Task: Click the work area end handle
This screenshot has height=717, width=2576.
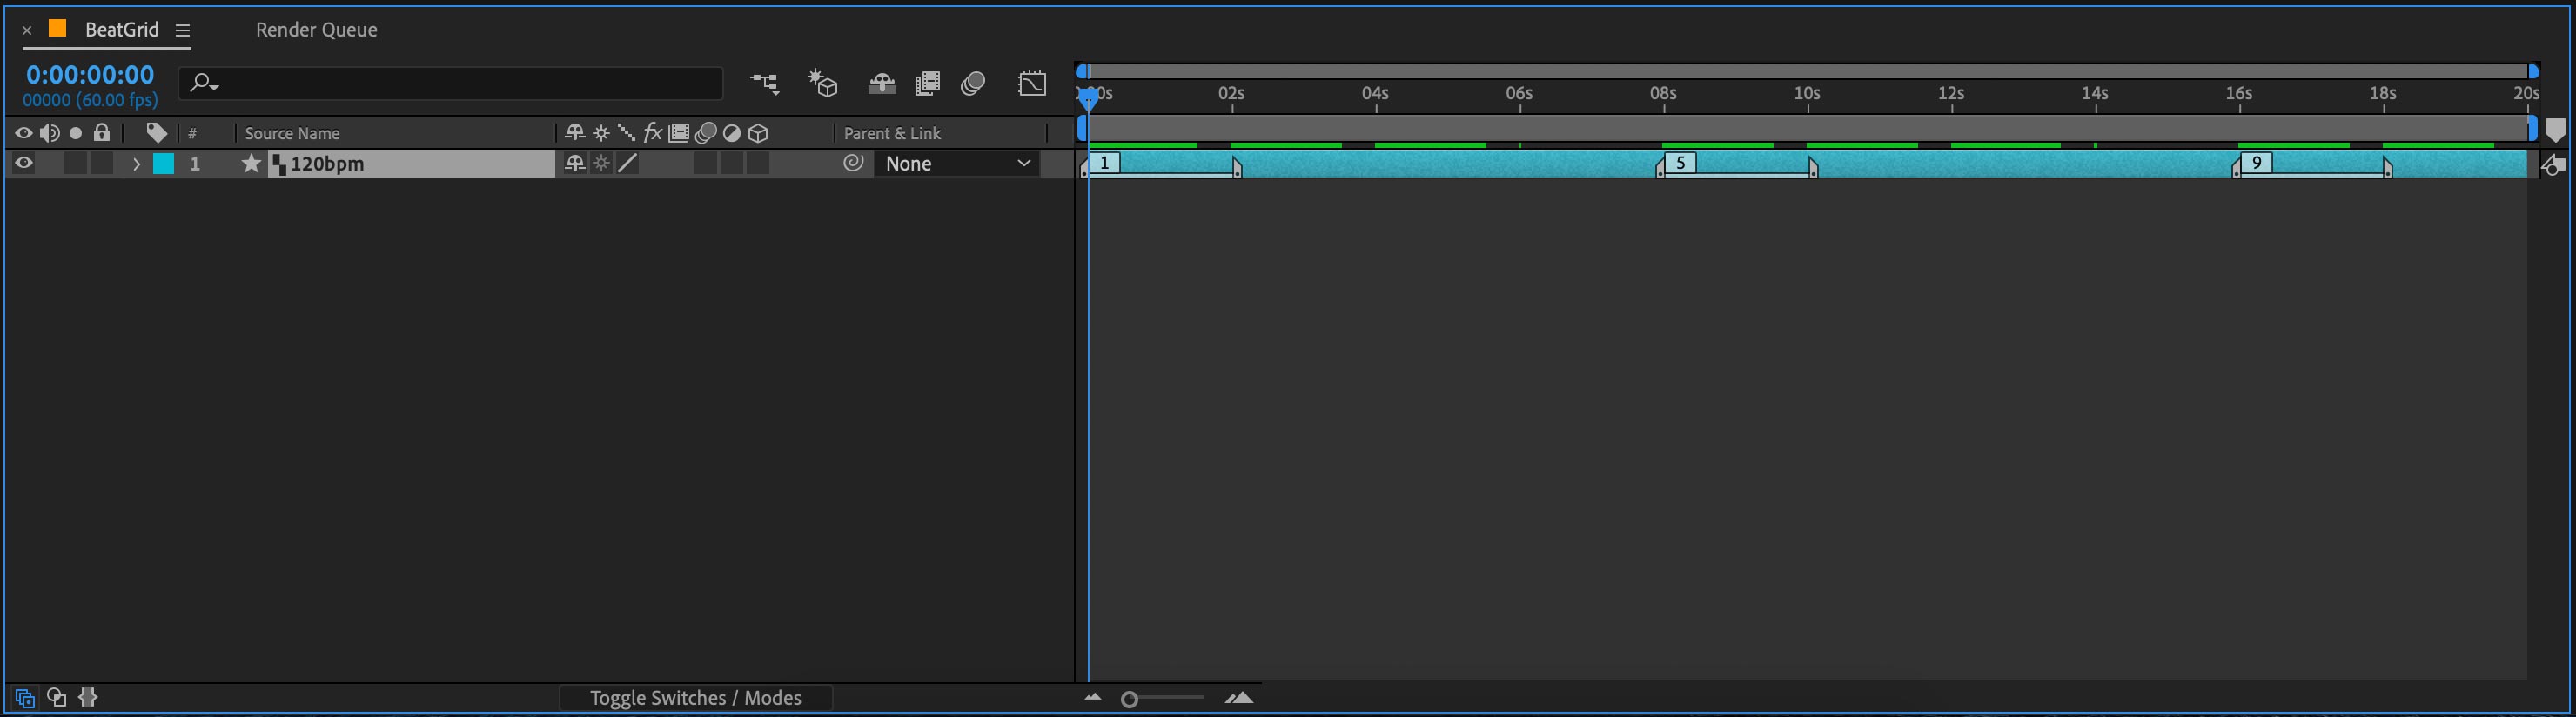Action: click(x=2532, y=128)
